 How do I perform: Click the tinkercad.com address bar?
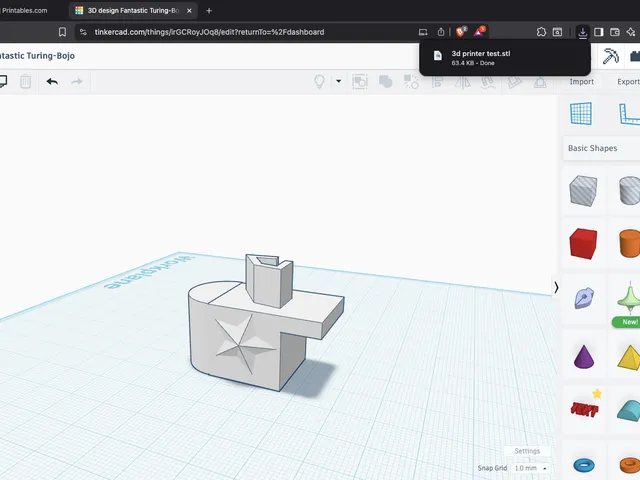tap(209, 32)
